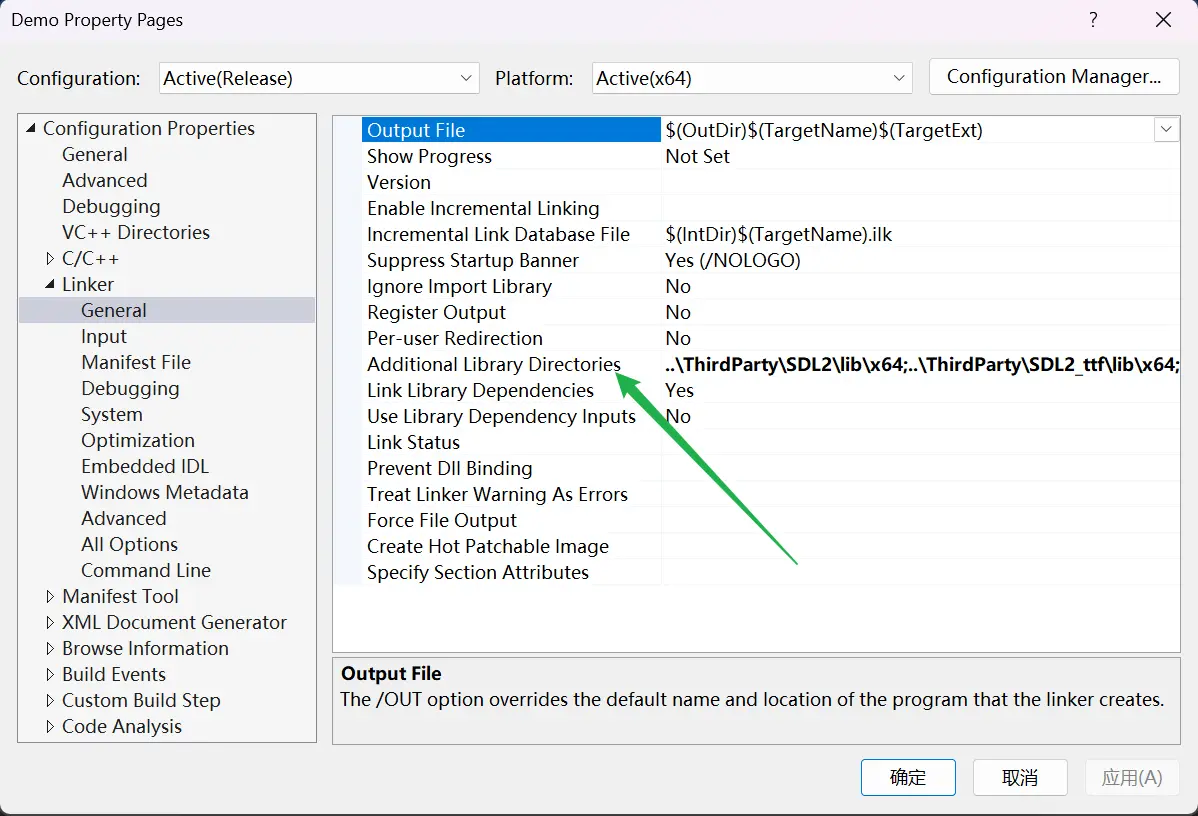Open the Platform dropdown
1198x816 pixels.
point(752,78)
